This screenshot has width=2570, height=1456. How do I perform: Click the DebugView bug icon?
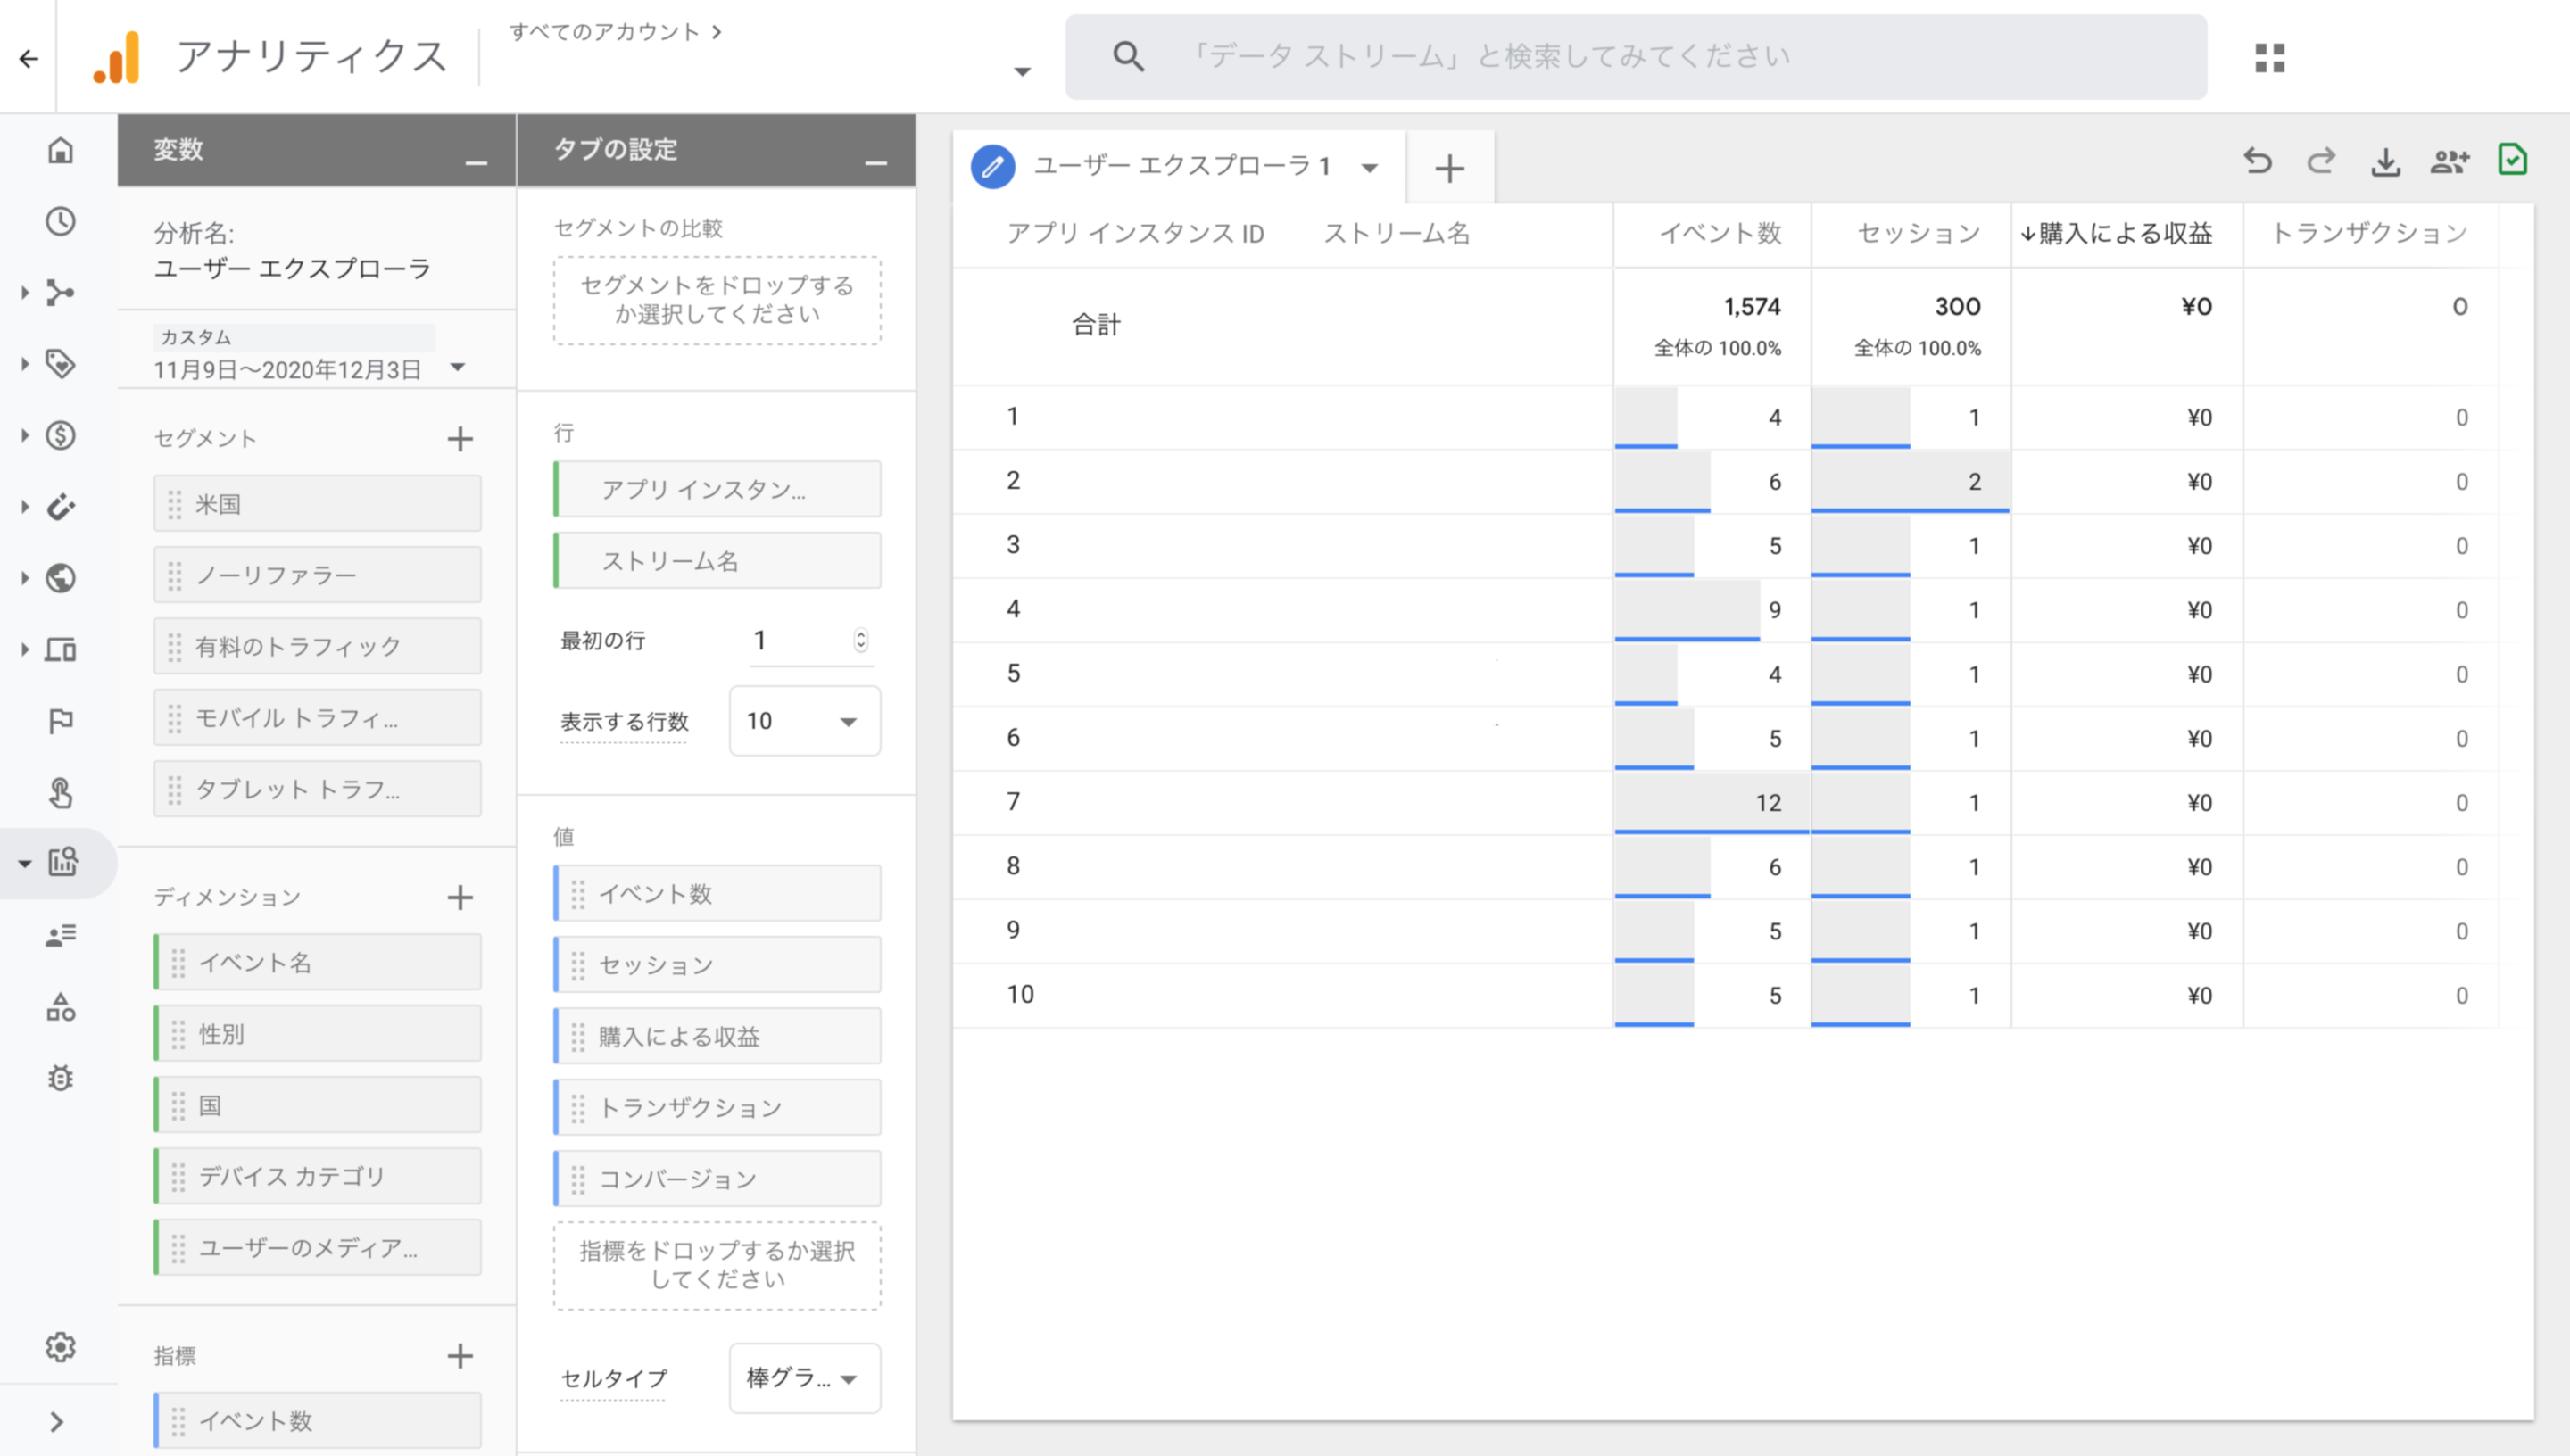(x=61, y=1078)
